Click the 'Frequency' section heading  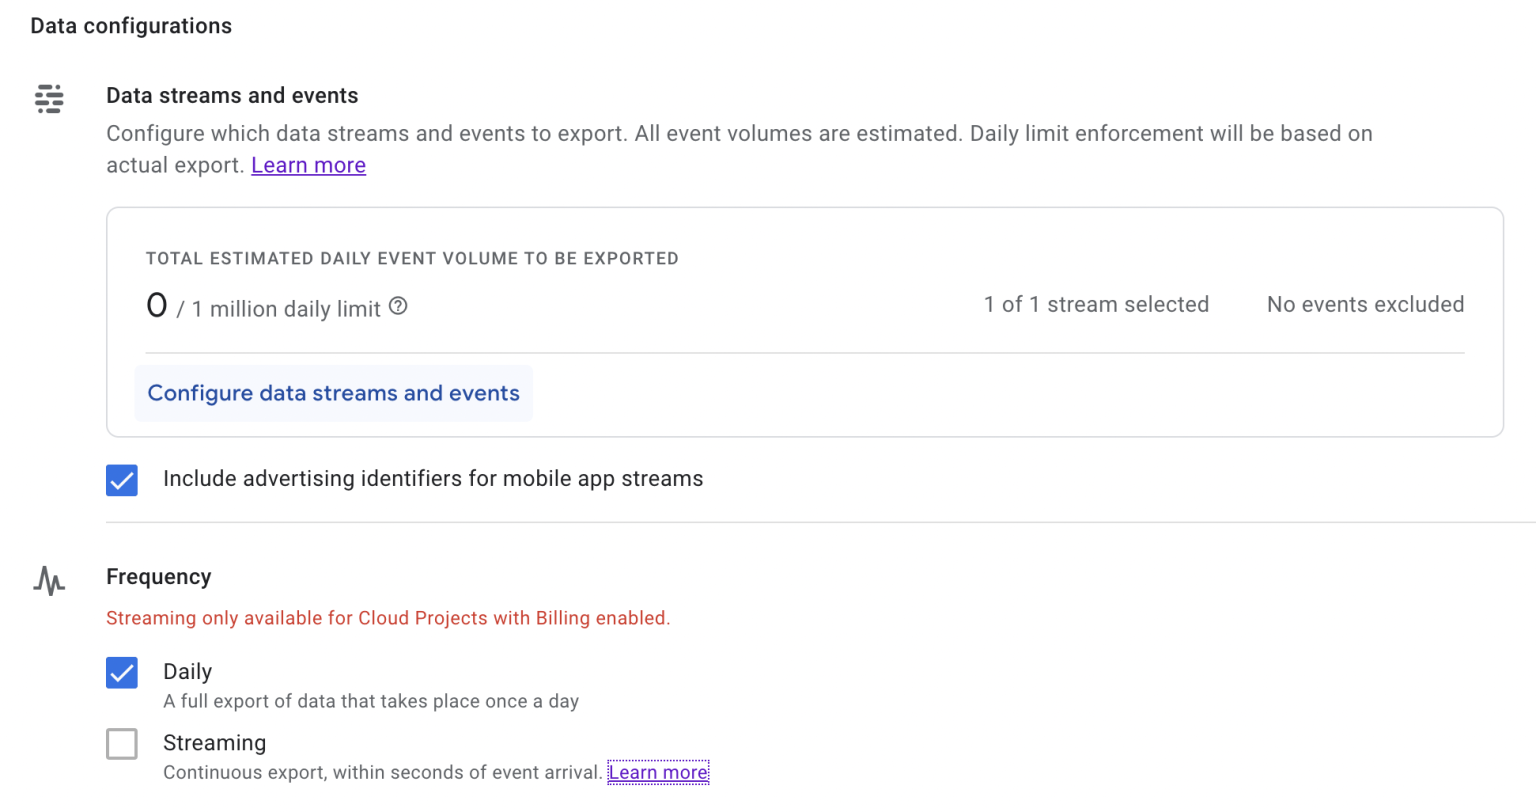coord(159,577)
